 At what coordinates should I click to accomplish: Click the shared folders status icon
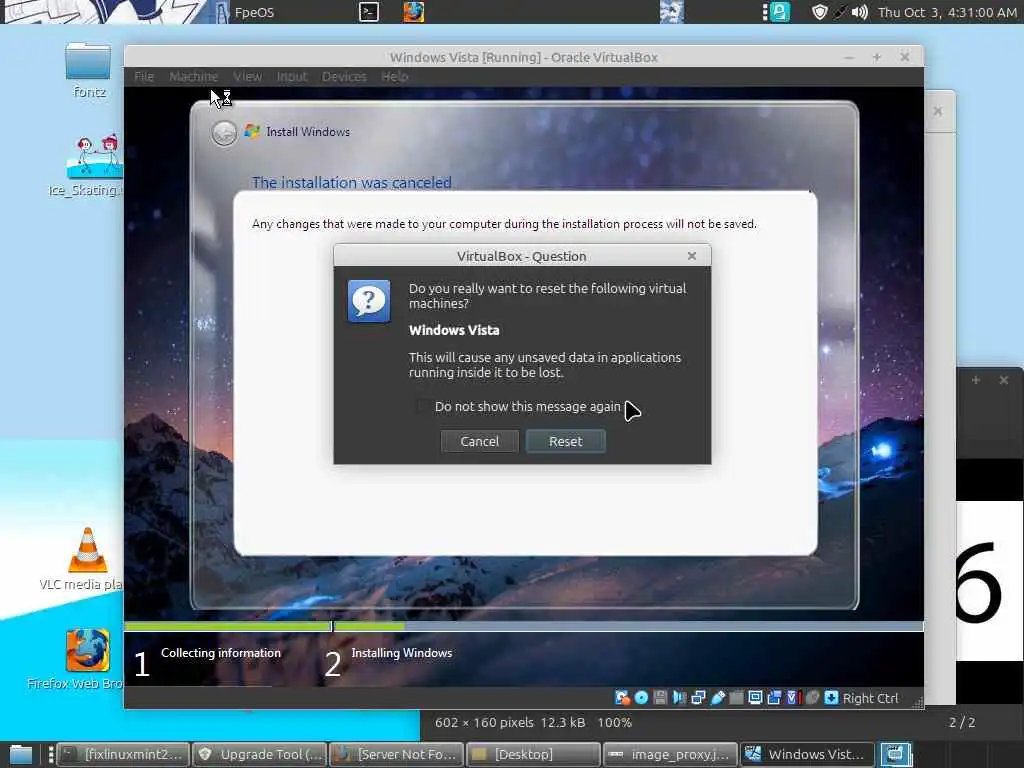(x=736, y=698)
